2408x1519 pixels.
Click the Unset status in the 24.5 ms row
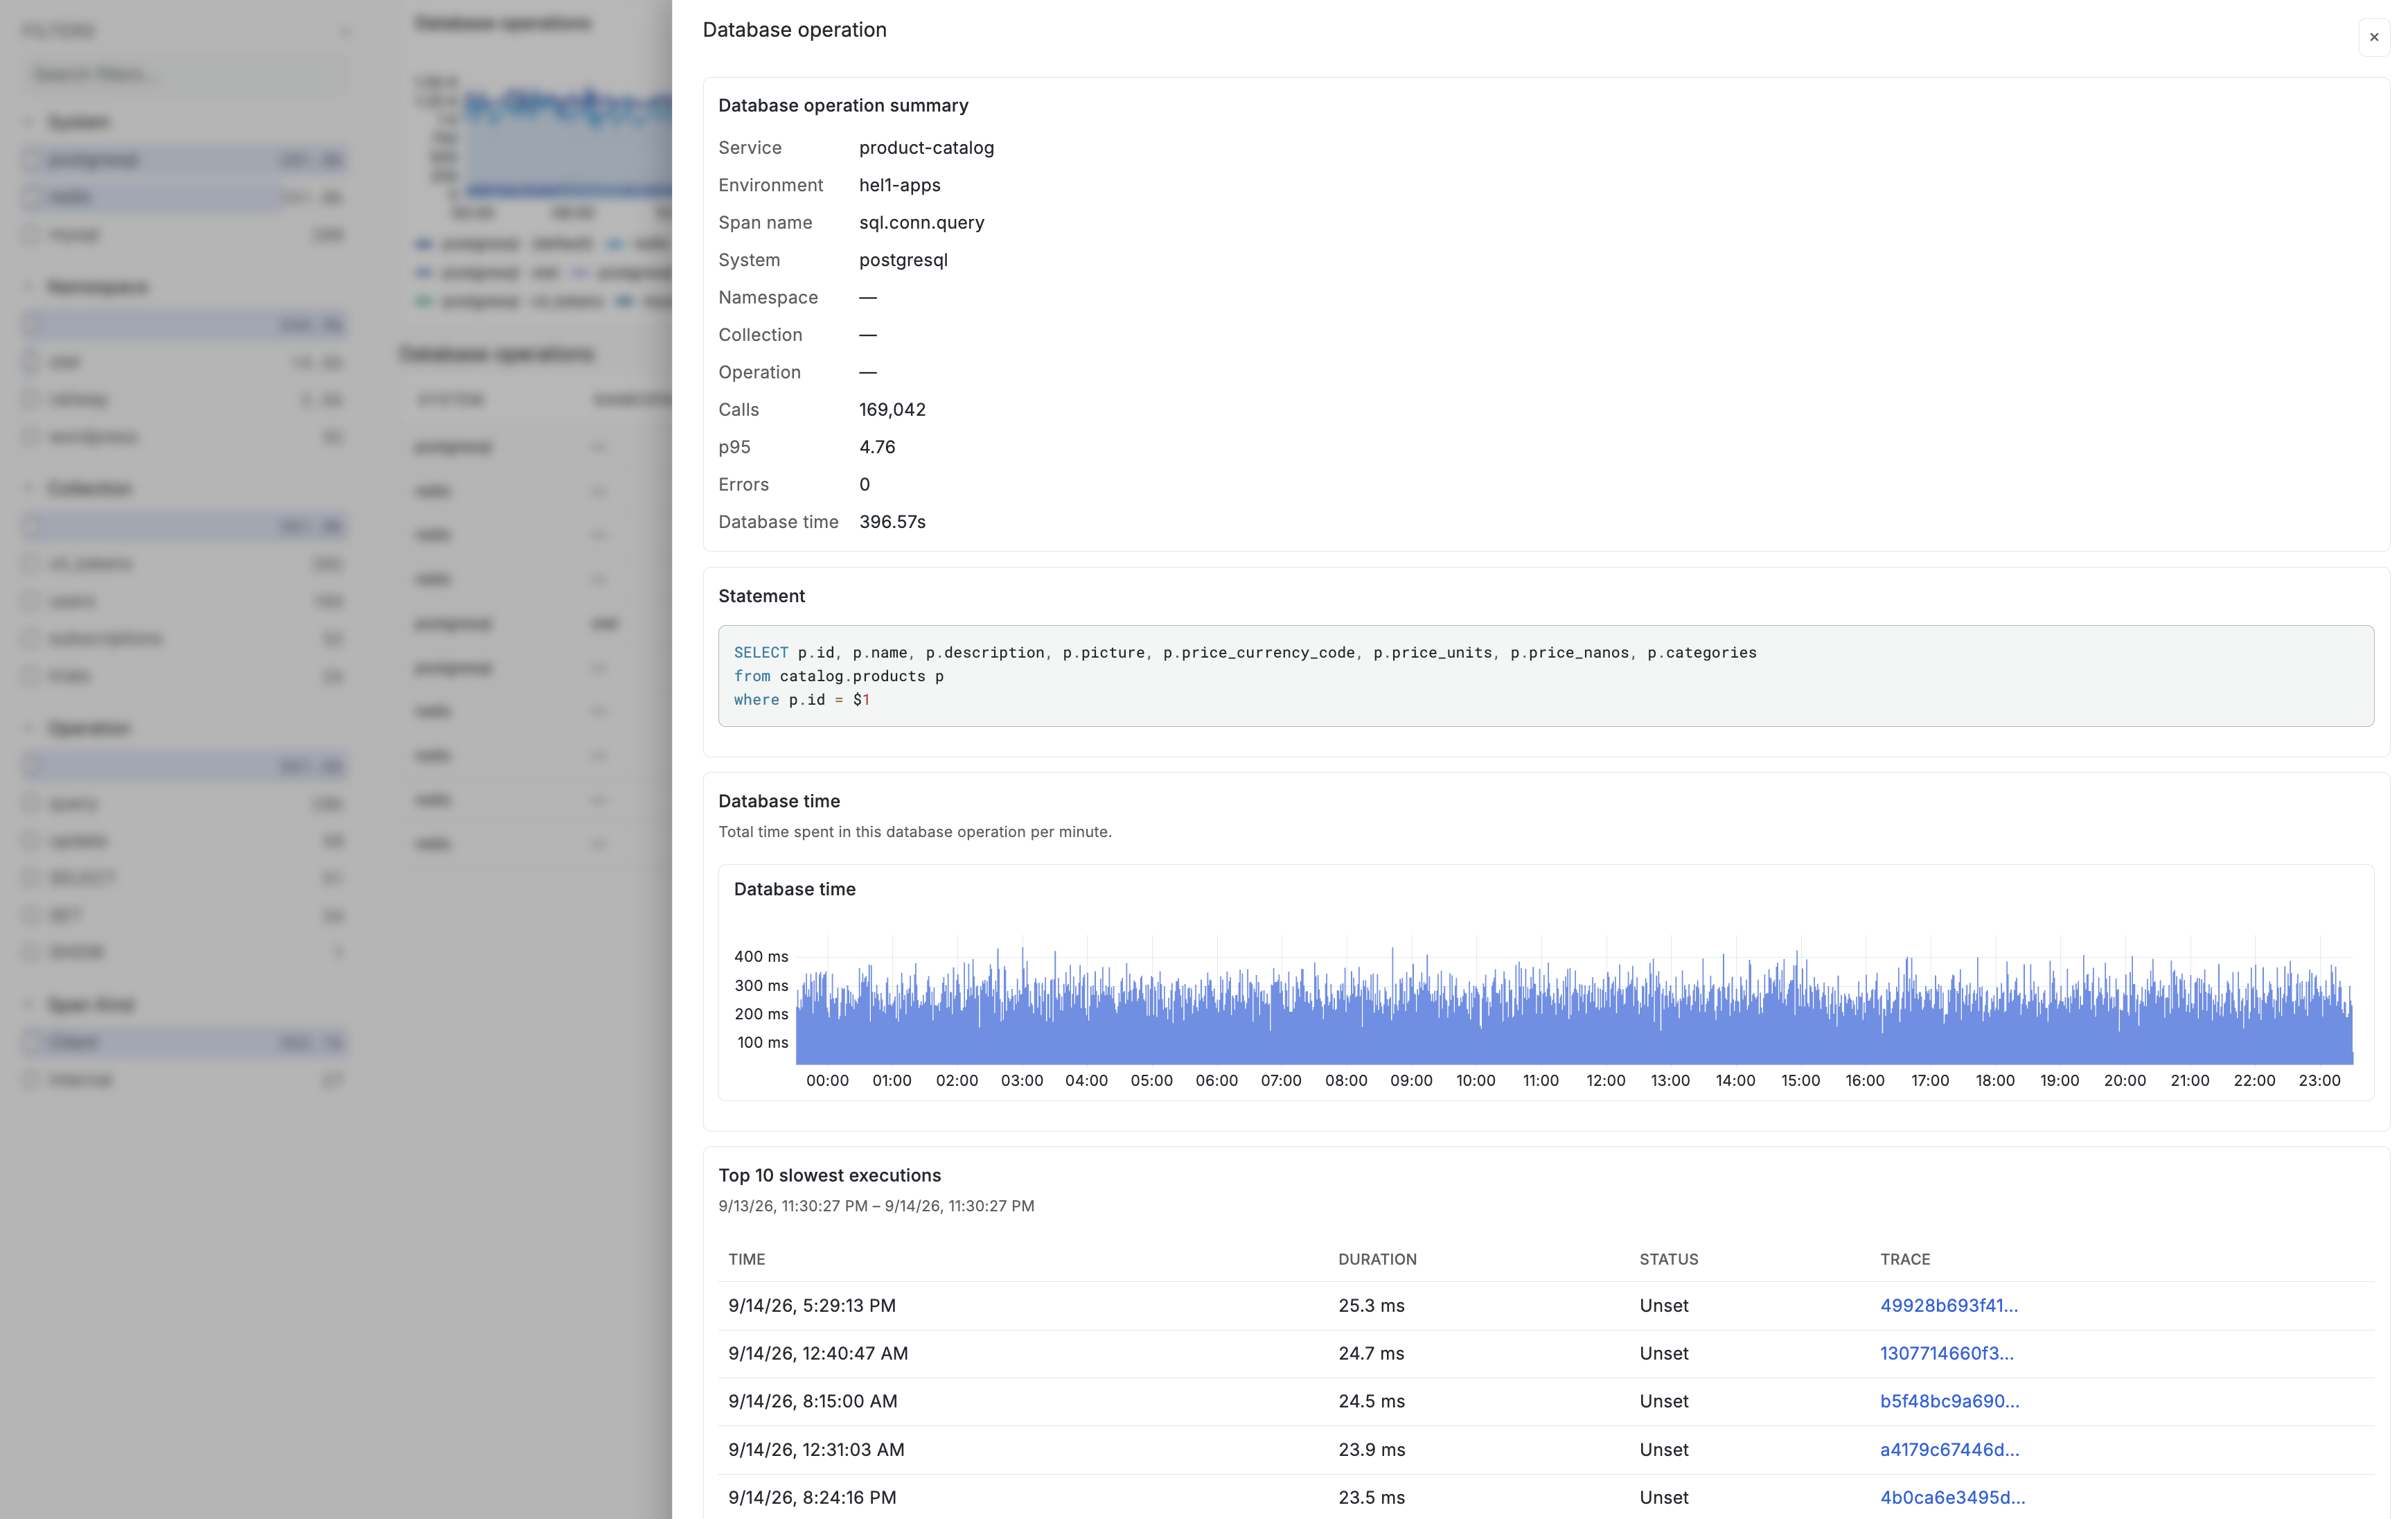coord(1663,1401)
